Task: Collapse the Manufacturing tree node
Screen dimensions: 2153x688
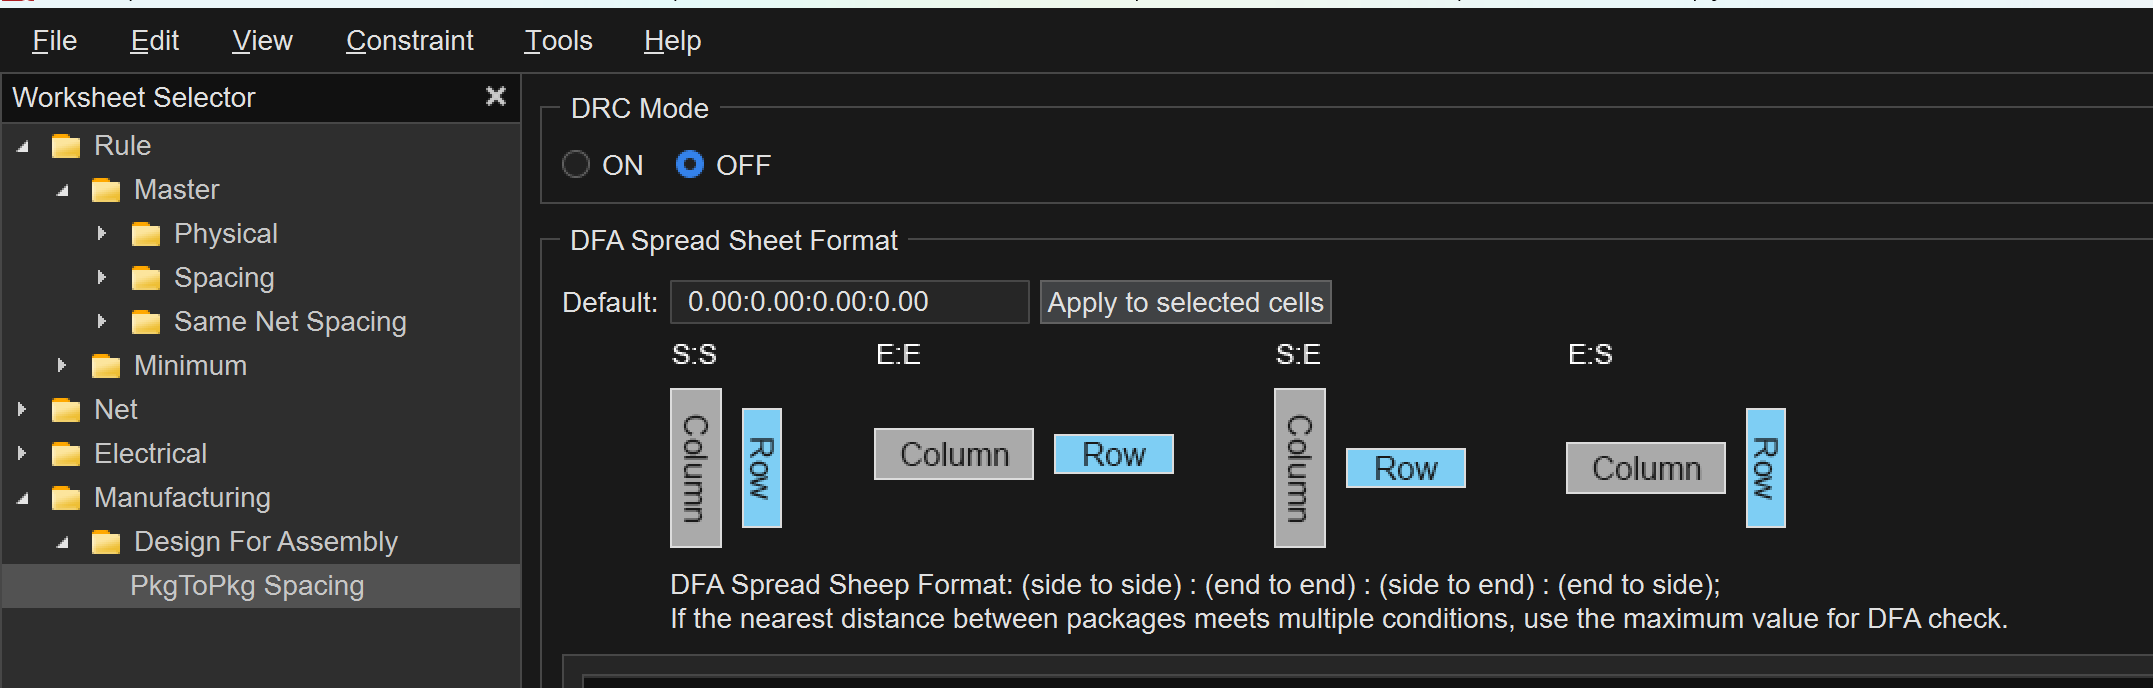Action: (x=23, y=498)
